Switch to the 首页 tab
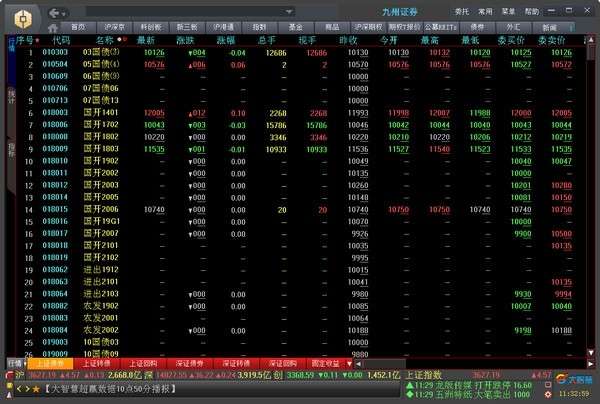This screenshot has height=404, width=600. pyautogui.click(x=78, y=27)
